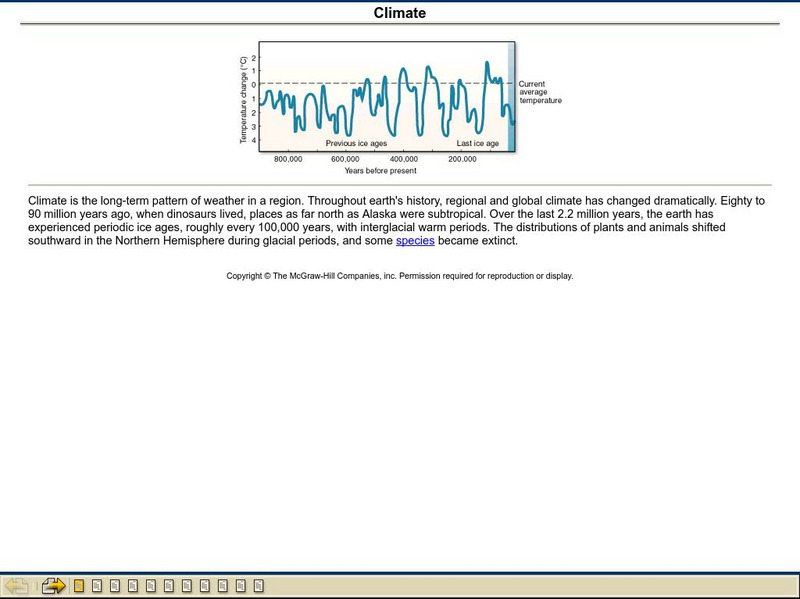
Task: Jump to the second page icon
Action: (97, 585)
